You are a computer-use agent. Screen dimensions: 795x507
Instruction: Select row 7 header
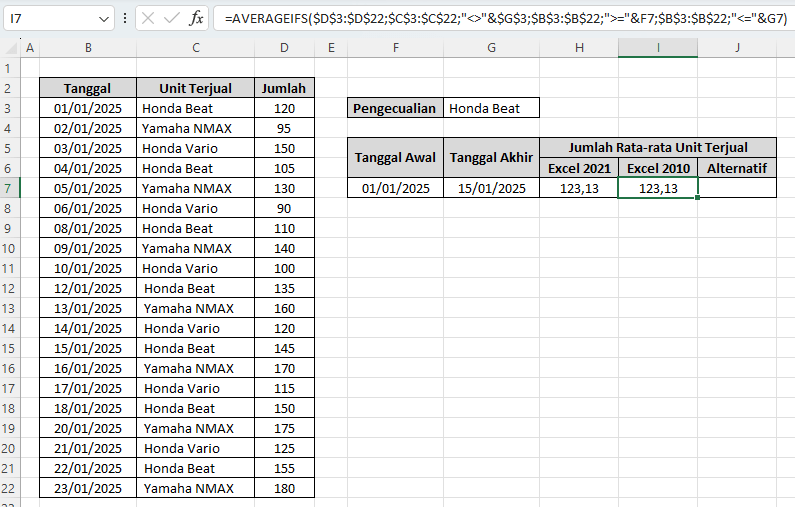pyautogui.click(x=9, y=188)
